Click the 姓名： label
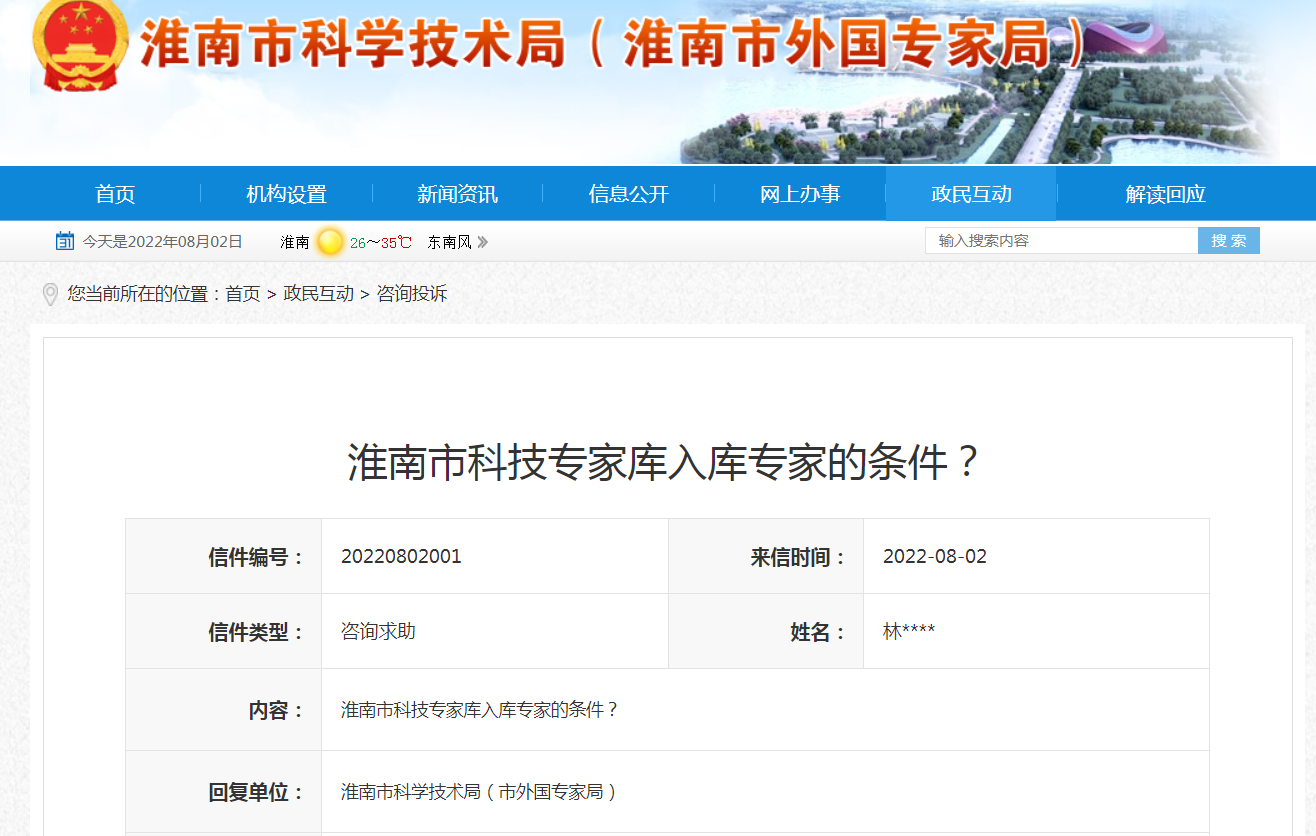The width and height of the screenshot is (1316, 836). (818, 632)
